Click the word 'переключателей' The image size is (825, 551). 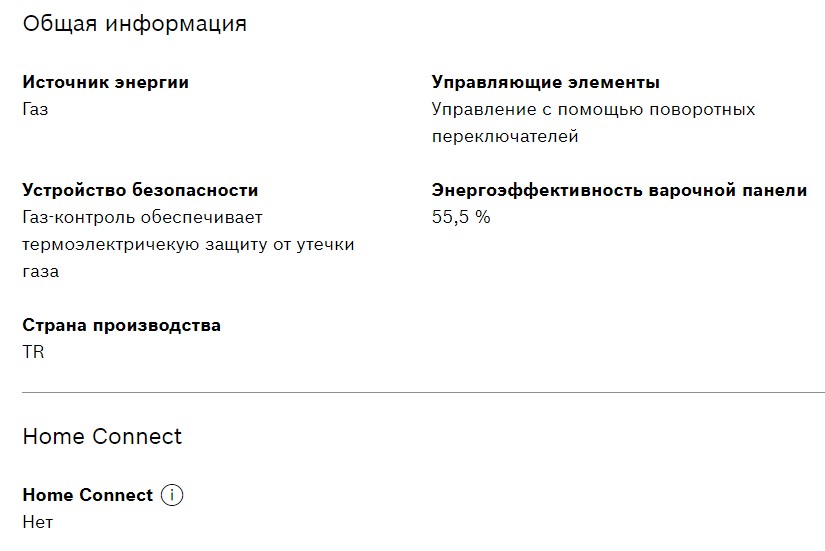pos(505,137)
